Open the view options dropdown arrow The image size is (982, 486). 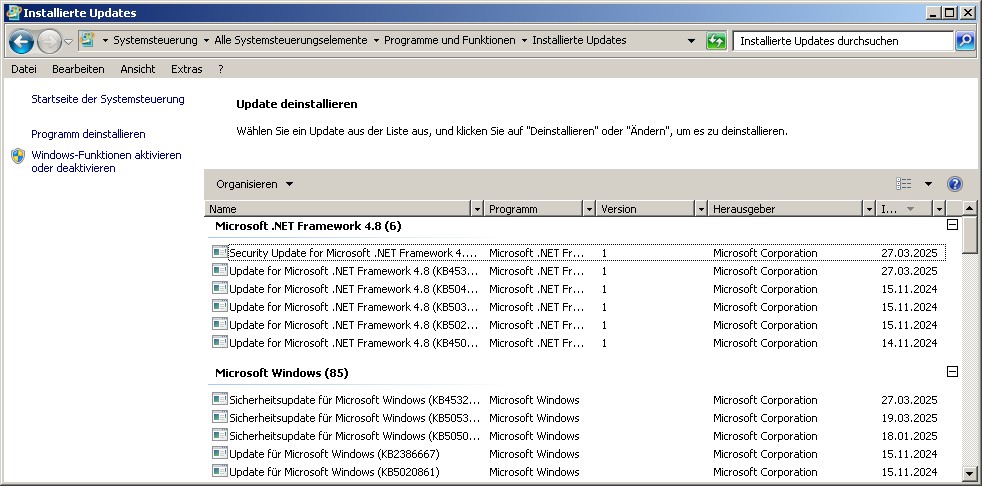coord(928,184)
